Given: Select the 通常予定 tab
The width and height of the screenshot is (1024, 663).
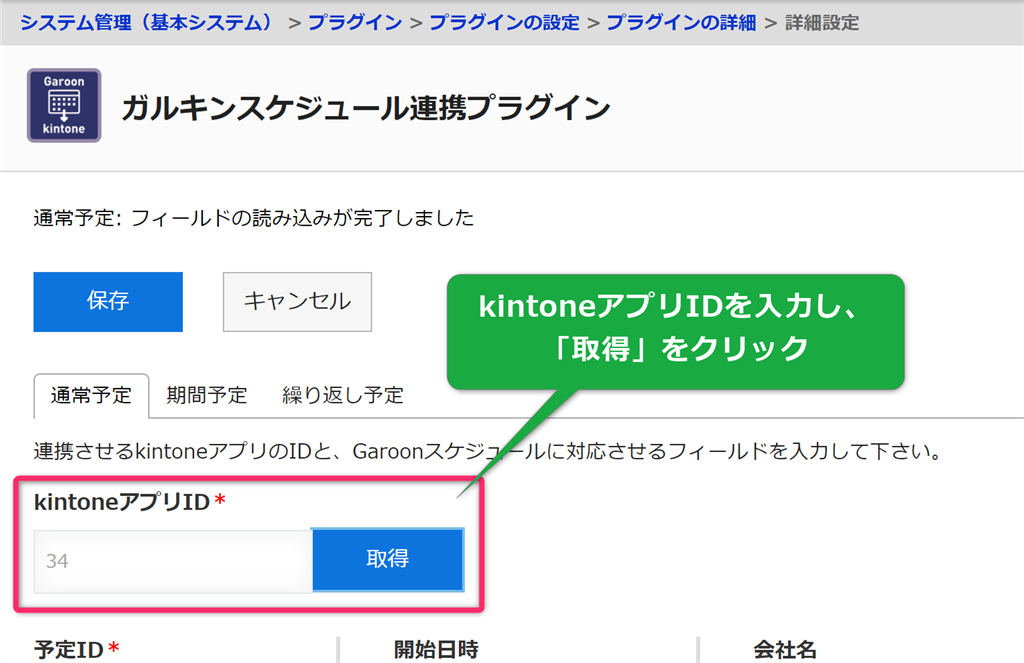Looking at the screenshot, I should (91, 395).
